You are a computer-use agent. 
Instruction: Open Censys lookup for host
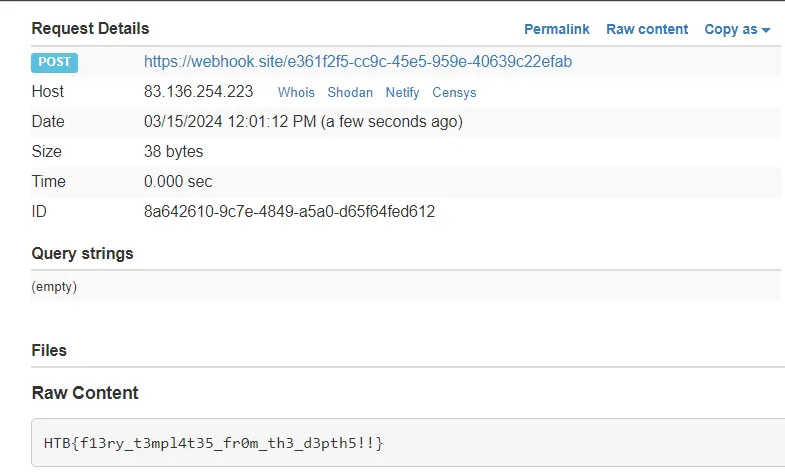[x=454, y=92]
